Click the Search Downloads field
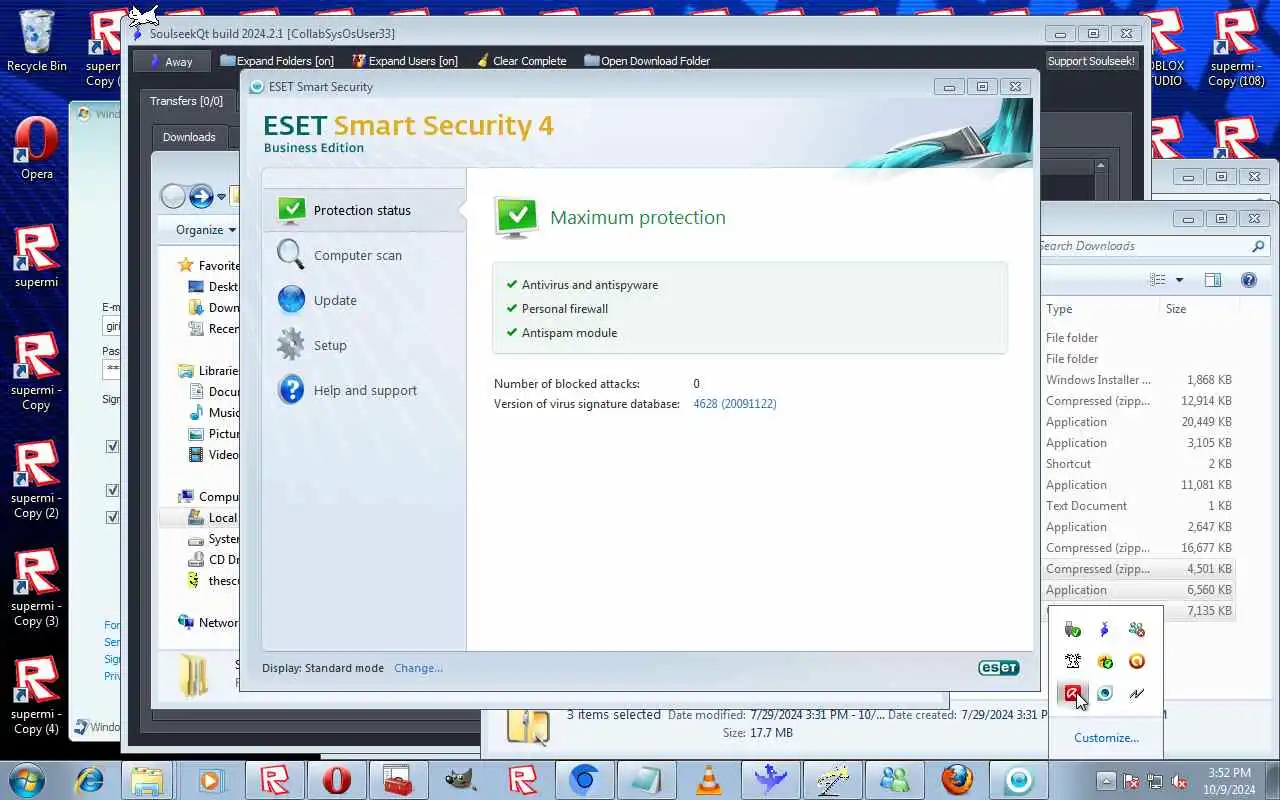Viewport: 1280px width, 800px height. click(x=1155, y=246)
